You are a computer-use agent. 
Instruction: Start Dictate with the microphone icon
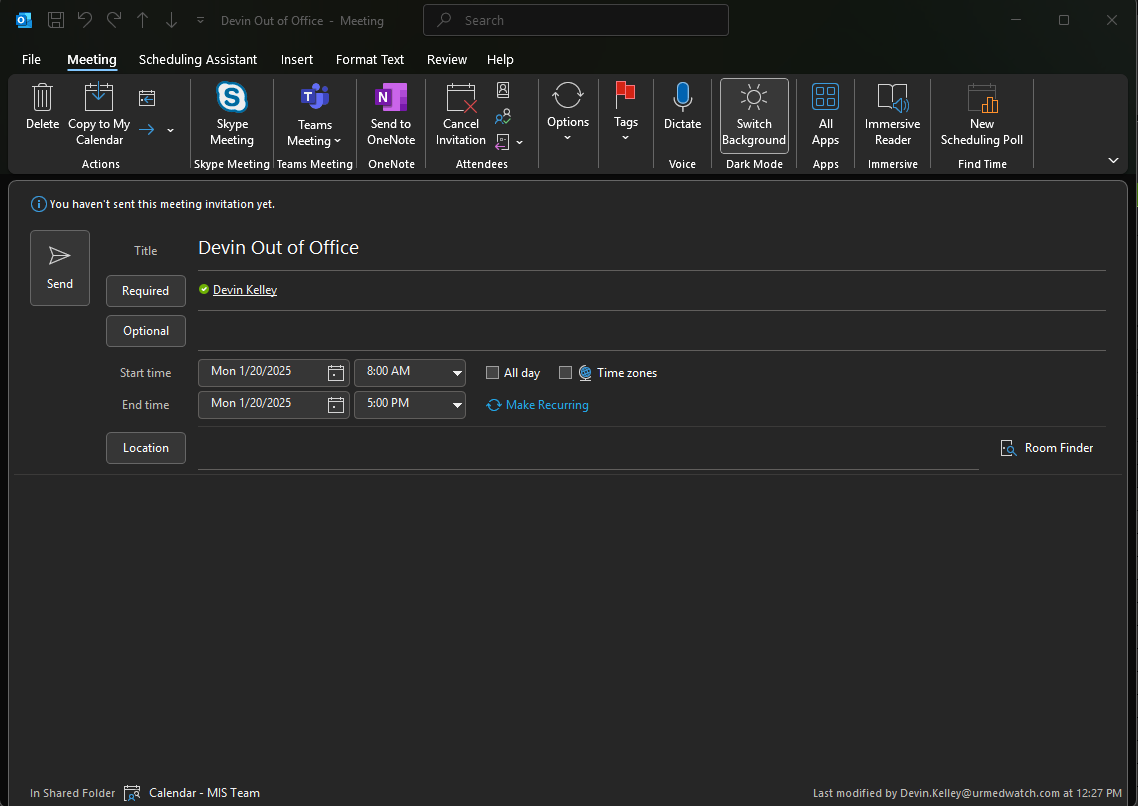tap(682, 98)
